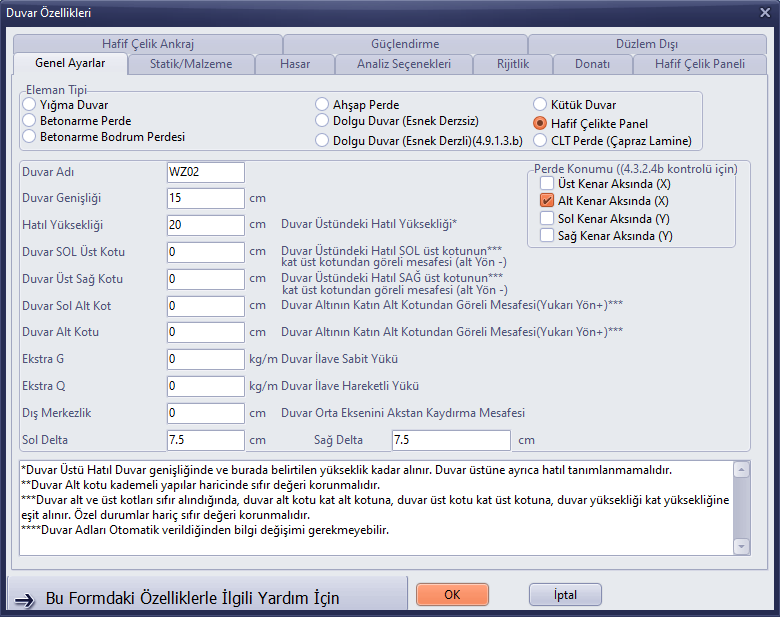The height and width of the screenshot is (617, 780).
Task: Open the Rijitlik tab
Action: pyautogui.click(x=513, y=64)
